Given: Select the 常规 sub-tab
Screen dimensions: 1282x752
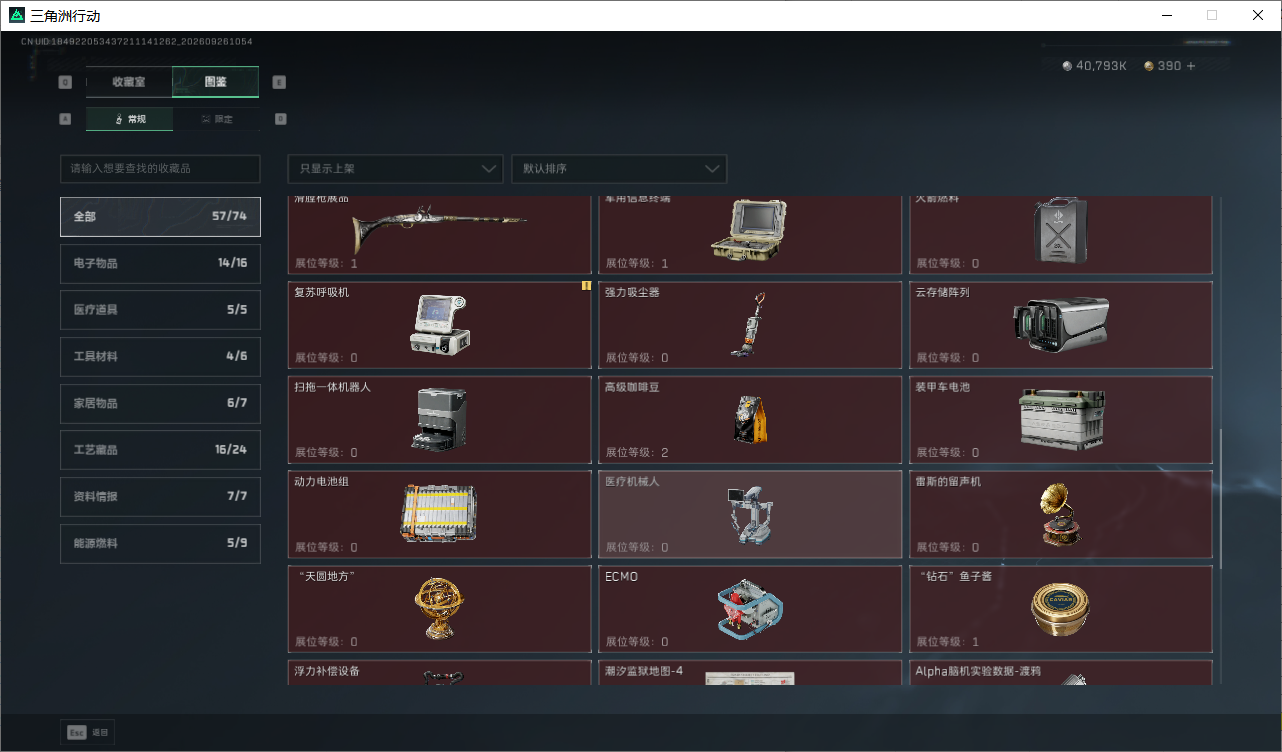Looking at the screenshot, I should pyautogui.click(x=129, y=119).
